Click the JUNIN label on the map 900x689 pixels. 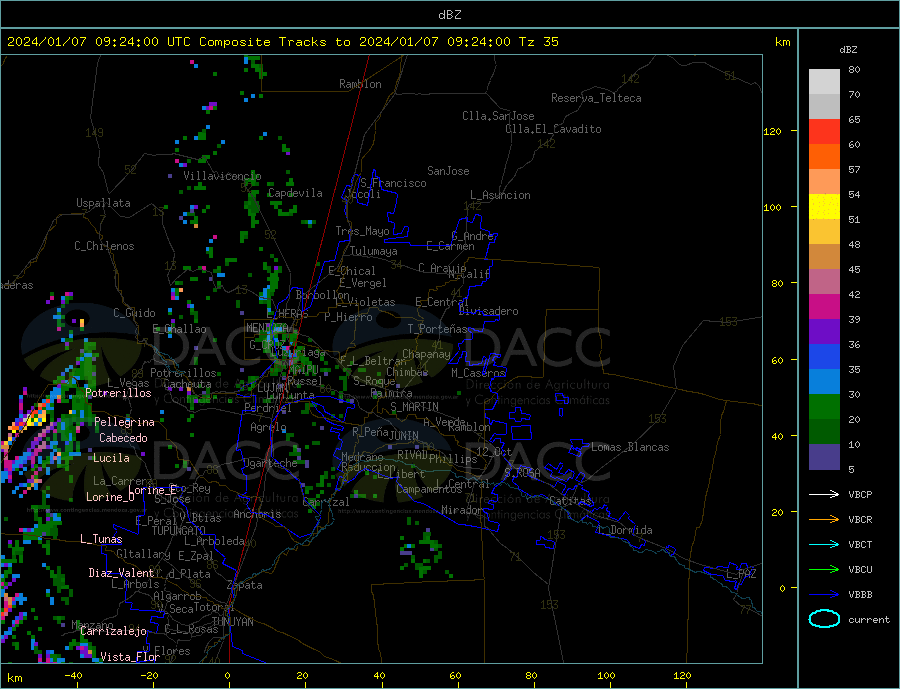coord(404,436)
